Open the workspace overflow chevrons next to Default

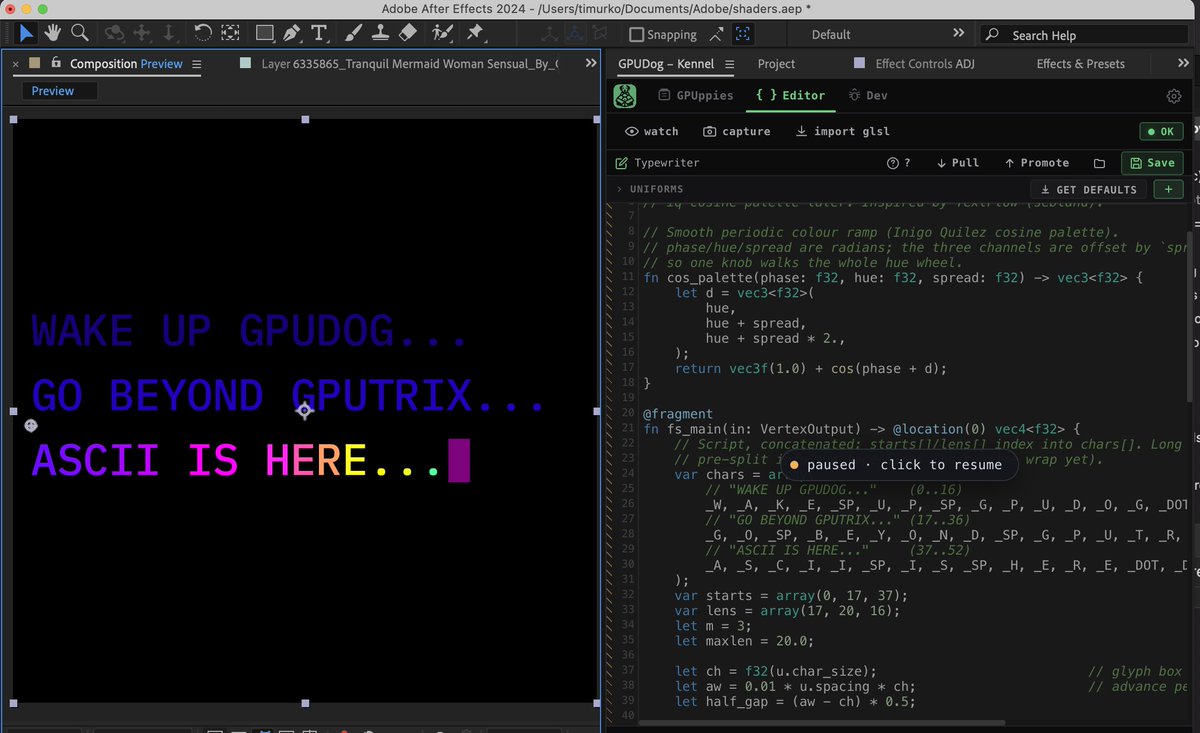tap(959, 33)
